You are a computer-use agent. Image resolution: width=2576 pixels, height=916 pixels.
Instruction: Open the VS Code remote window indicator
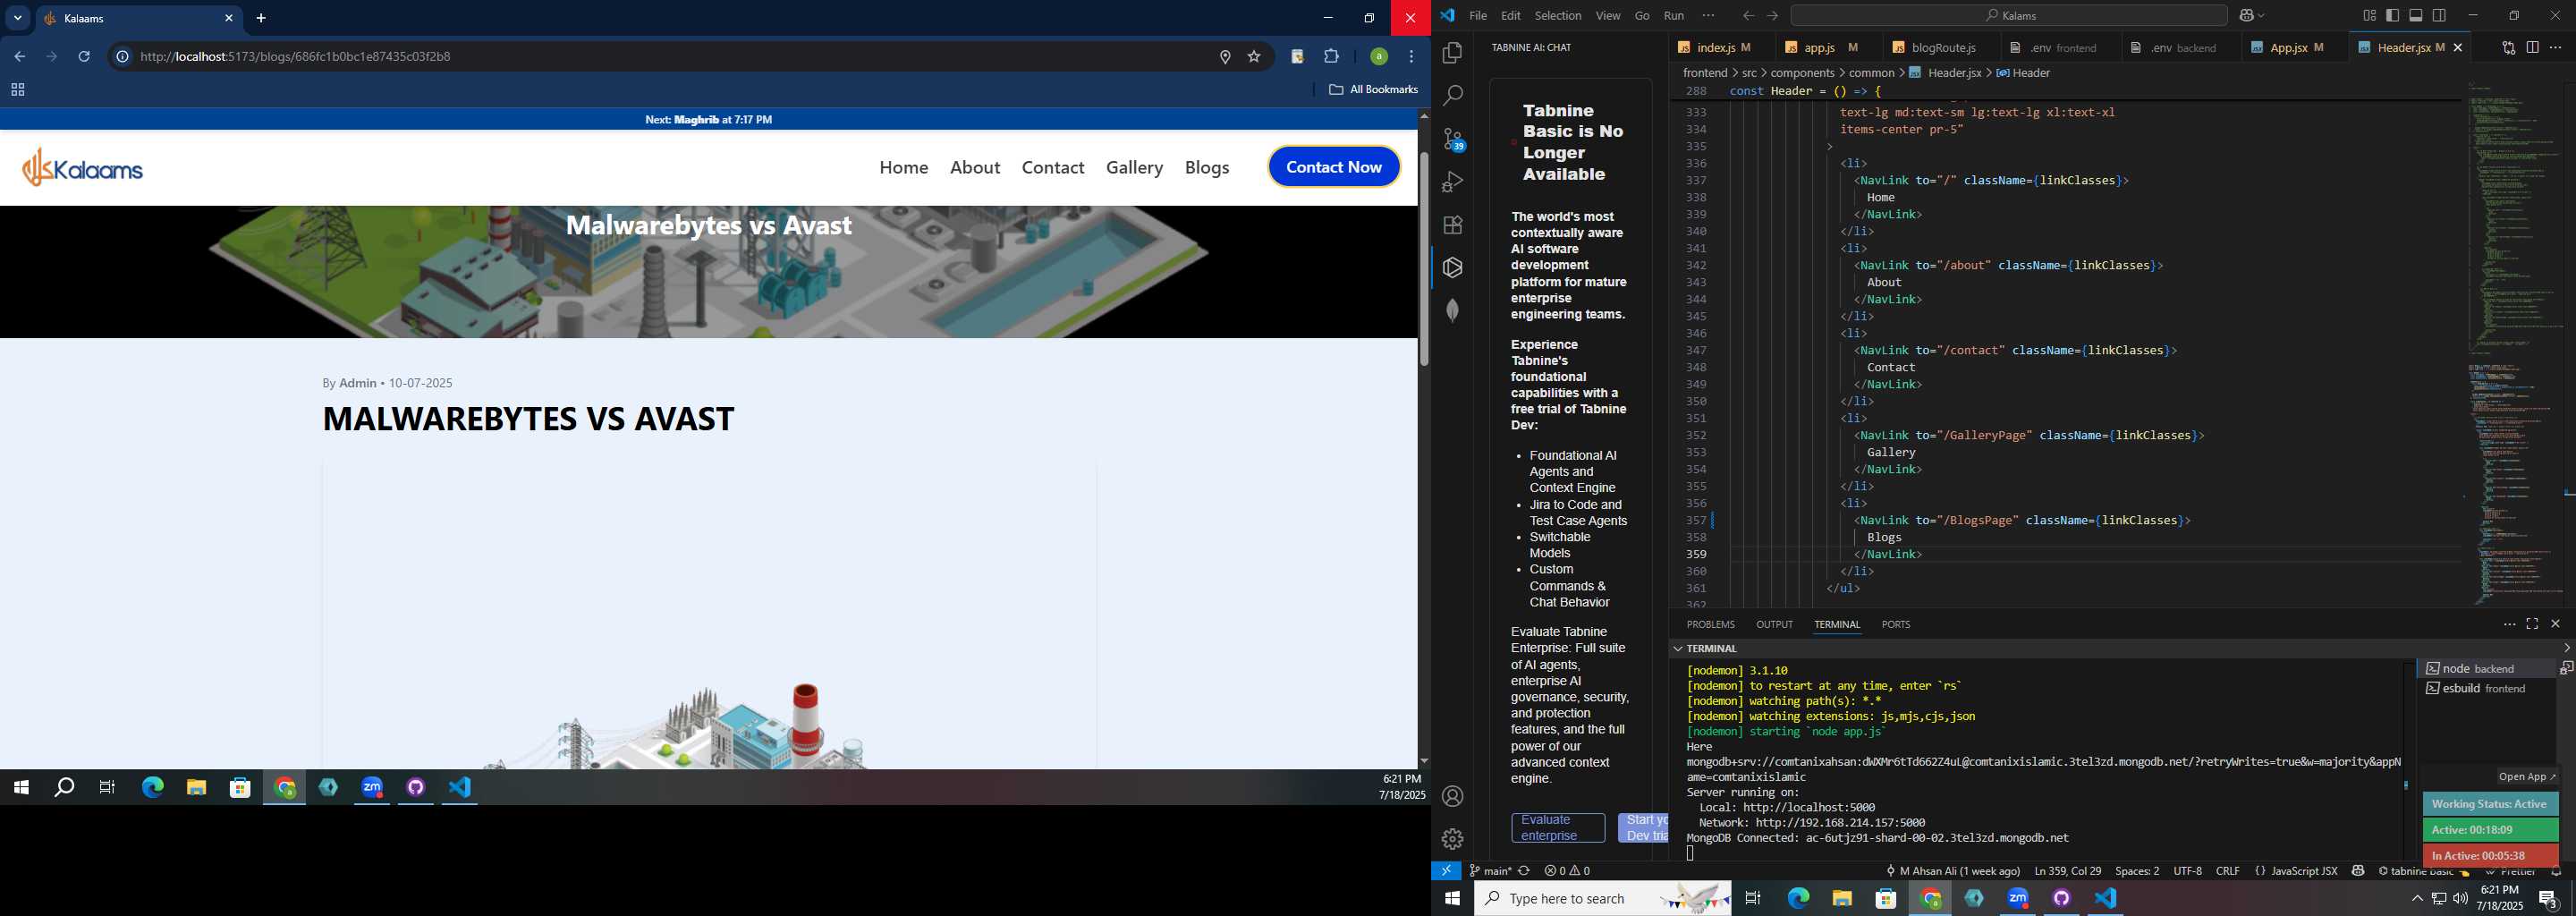[x=1446, y=871]
